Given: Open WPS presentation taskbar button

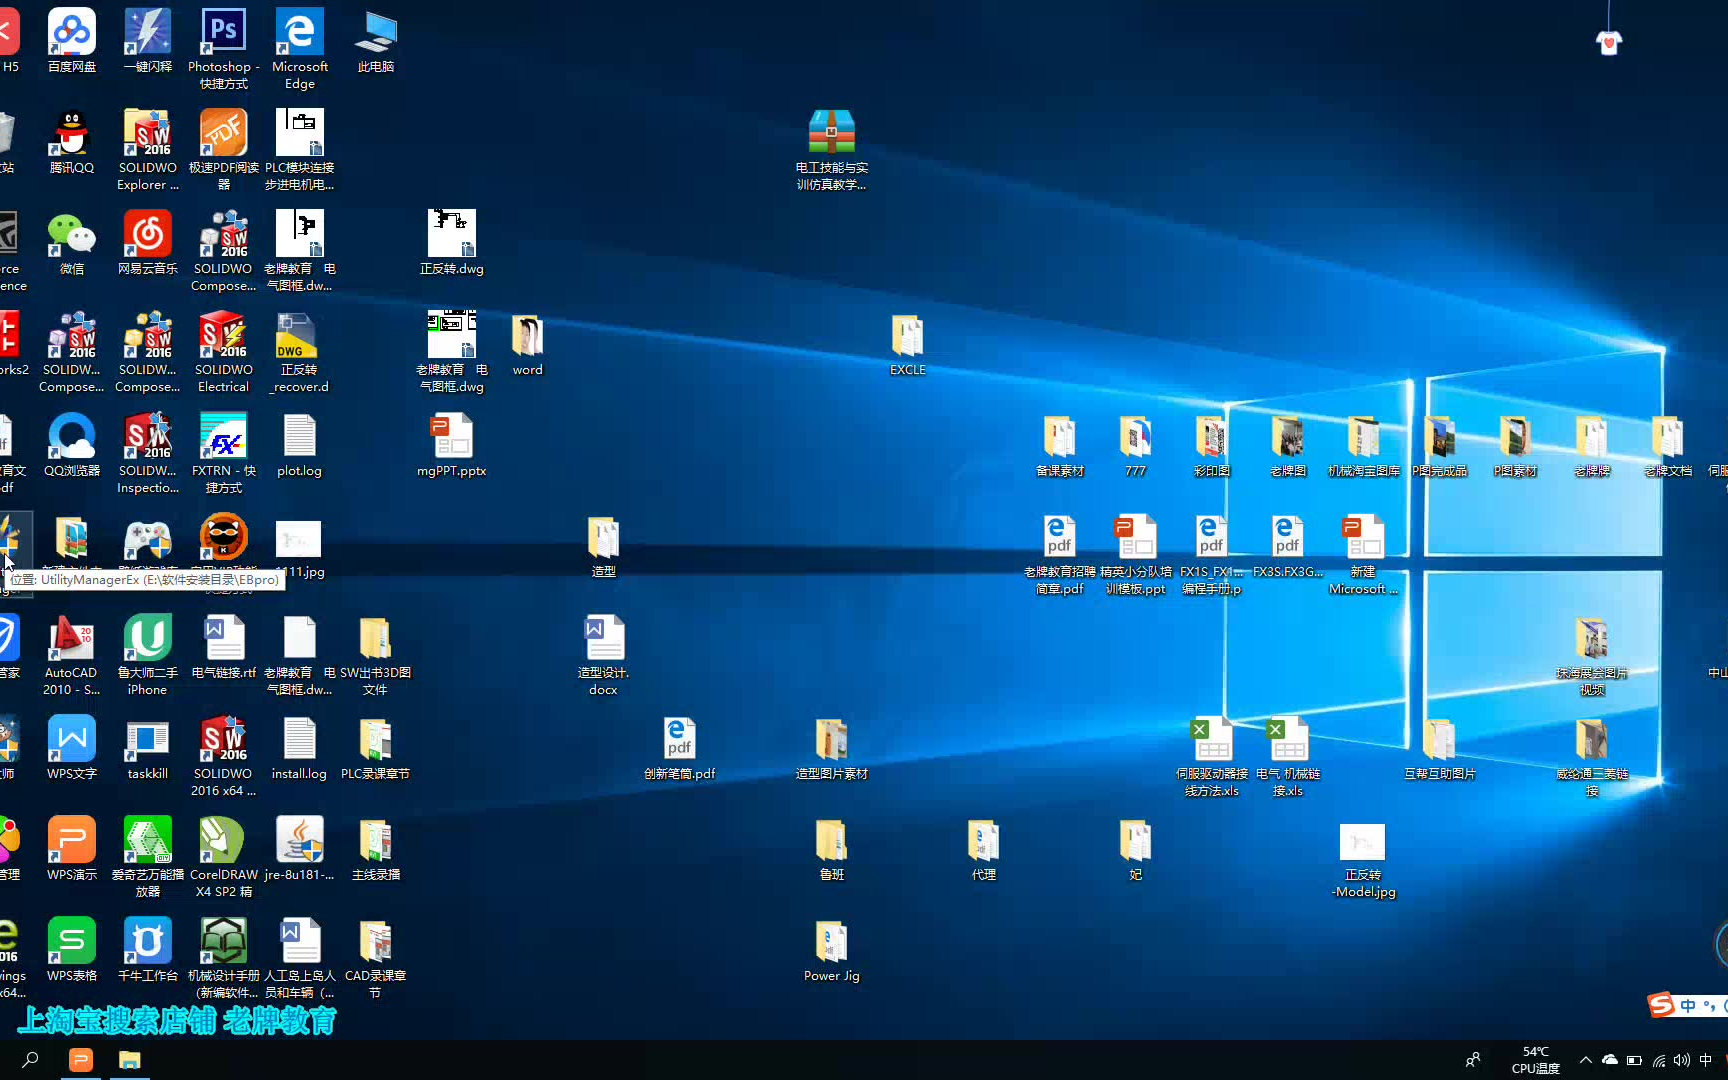Looking at the screenshot, I should [x=81, y=1059].
